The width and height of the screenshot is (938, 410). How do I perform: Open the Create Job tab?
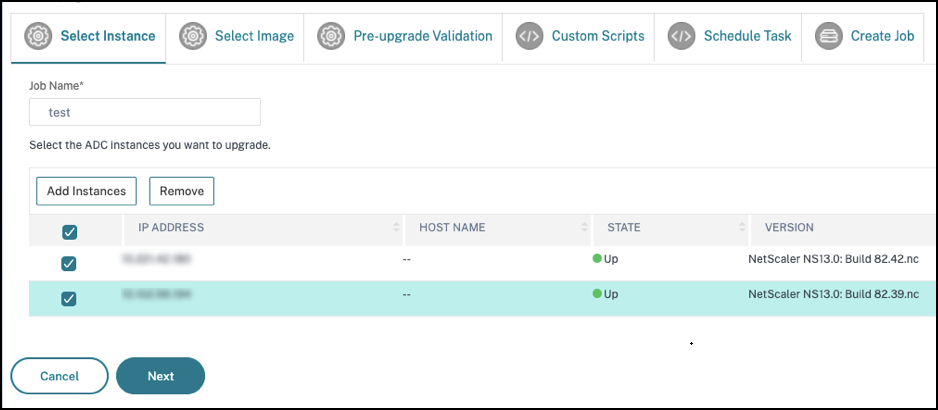pyautogui.click(x=863, y=37)
